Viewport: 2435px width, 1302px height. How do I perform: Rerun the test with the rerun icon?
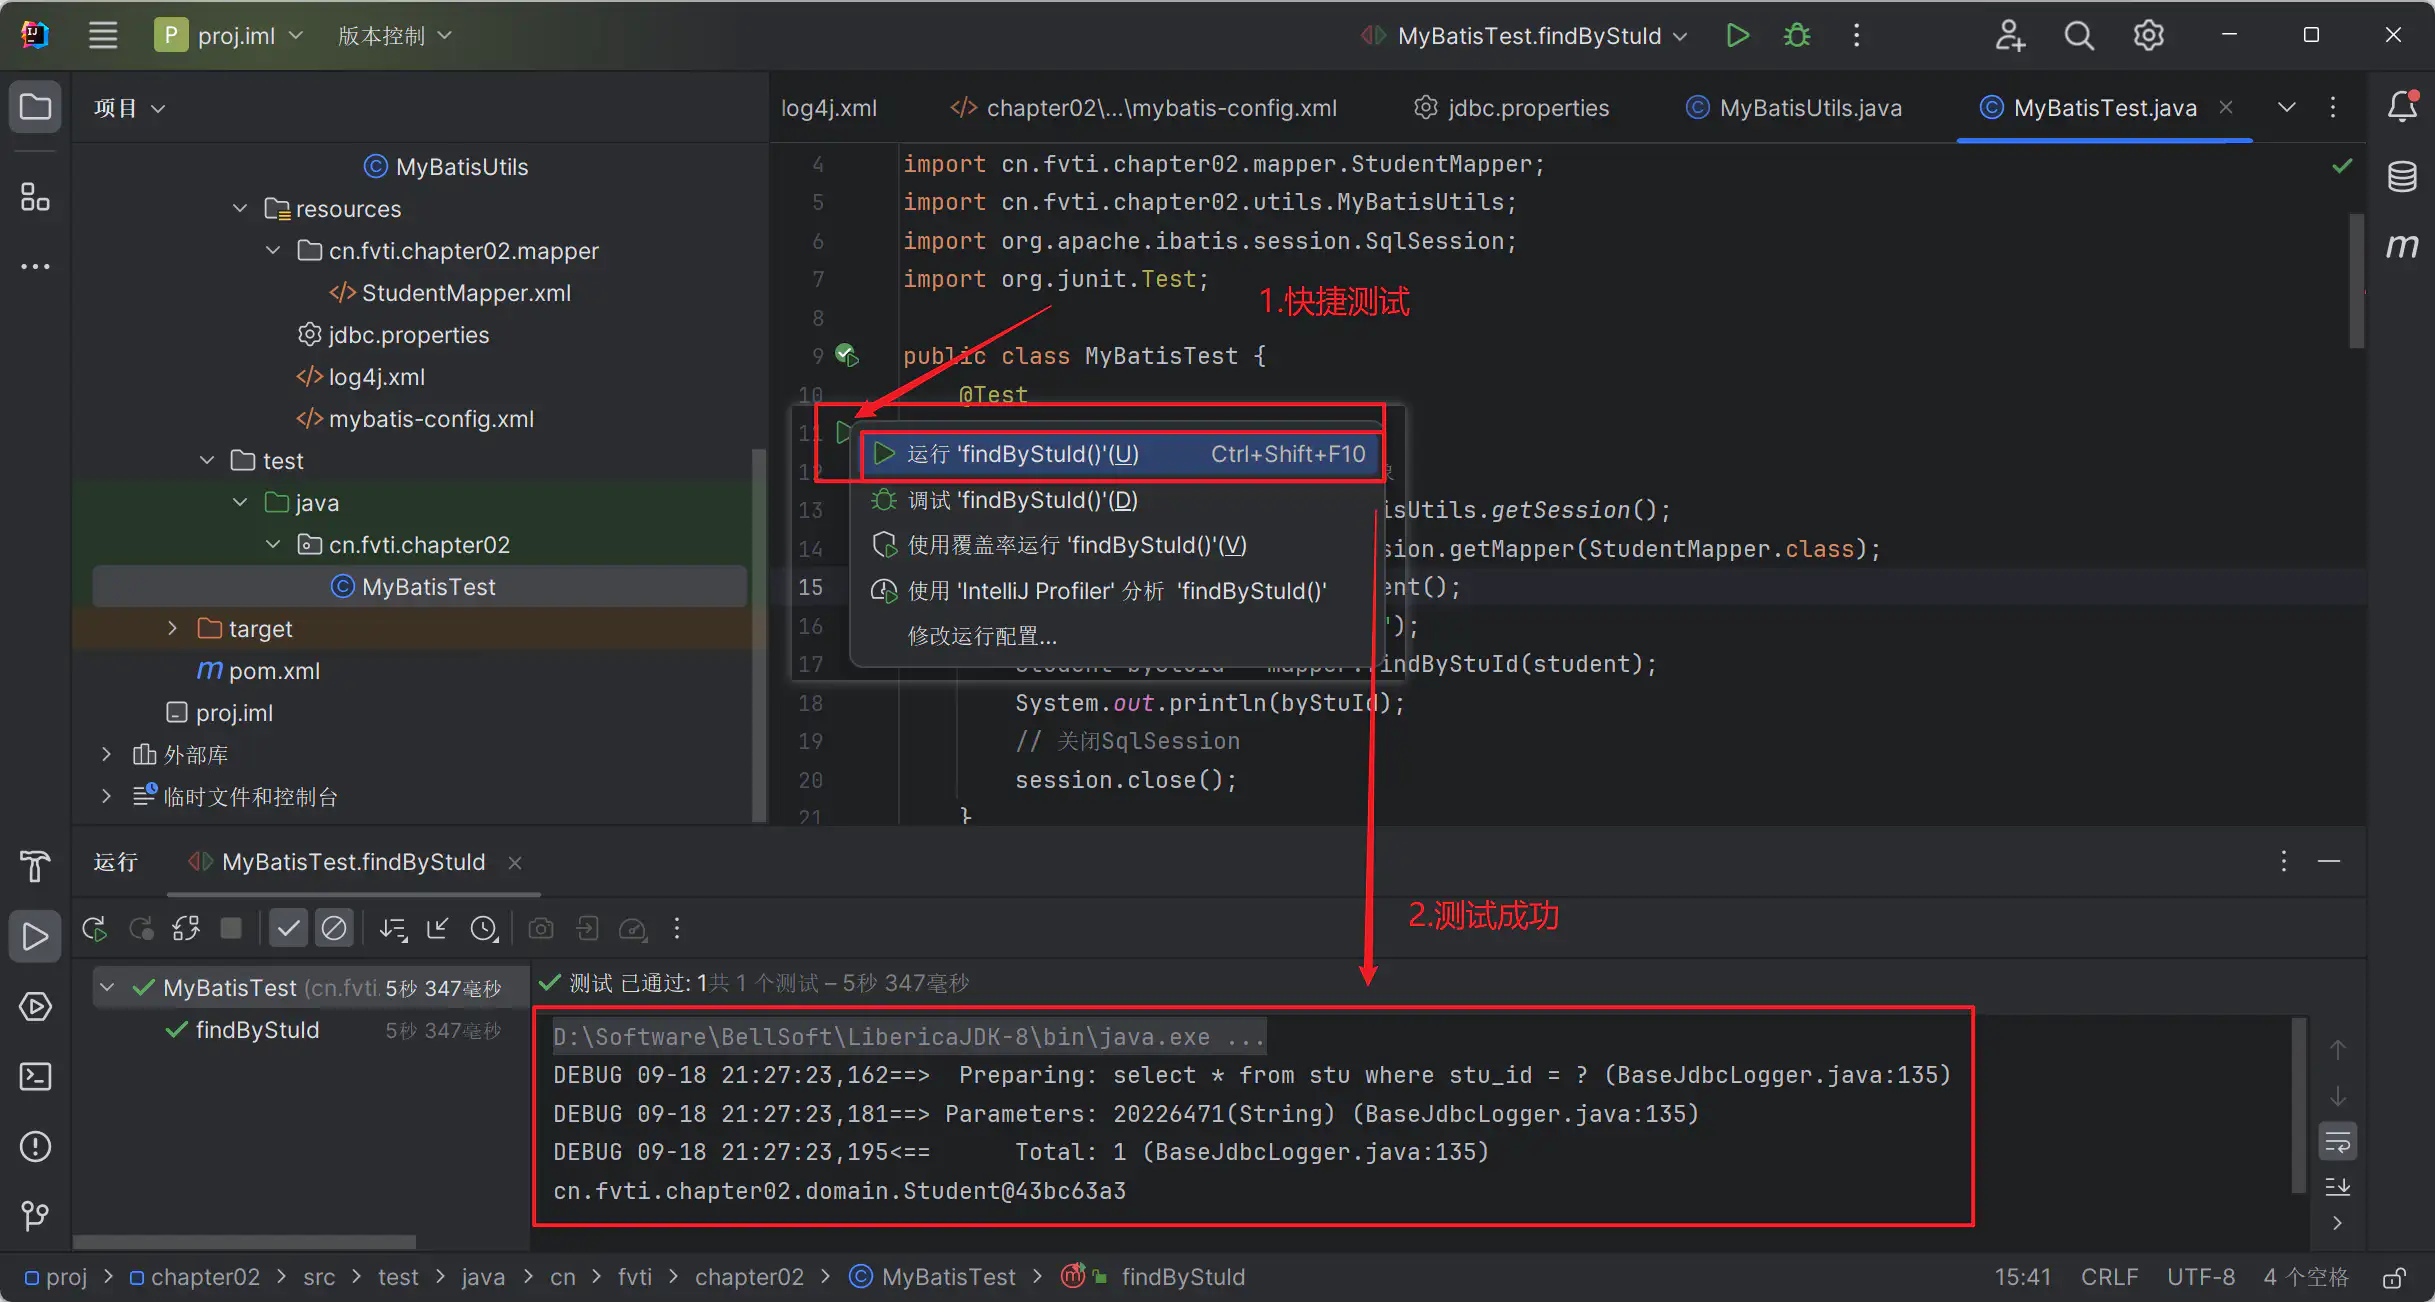click(x=95, y=929)
